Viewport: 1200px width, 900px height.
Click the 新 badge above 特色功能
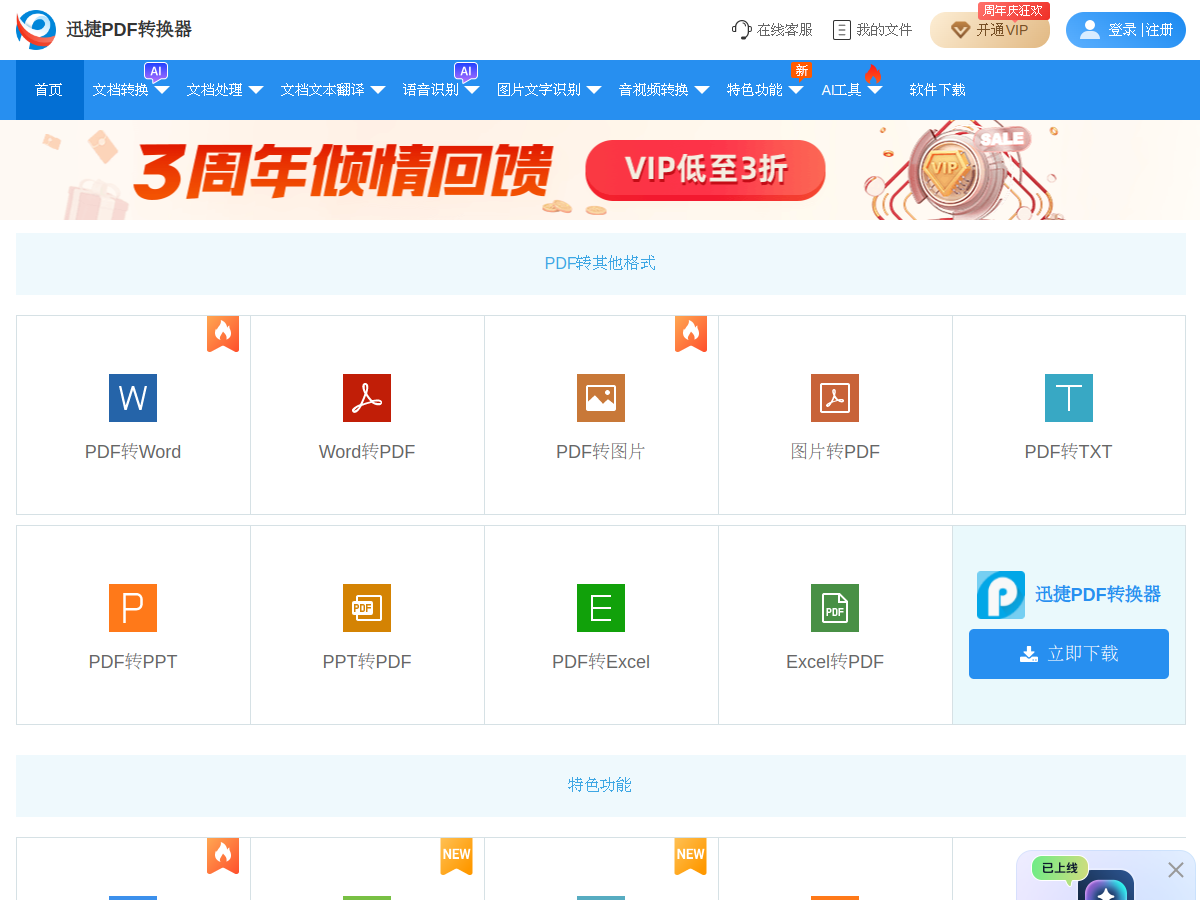pos(801,70)
